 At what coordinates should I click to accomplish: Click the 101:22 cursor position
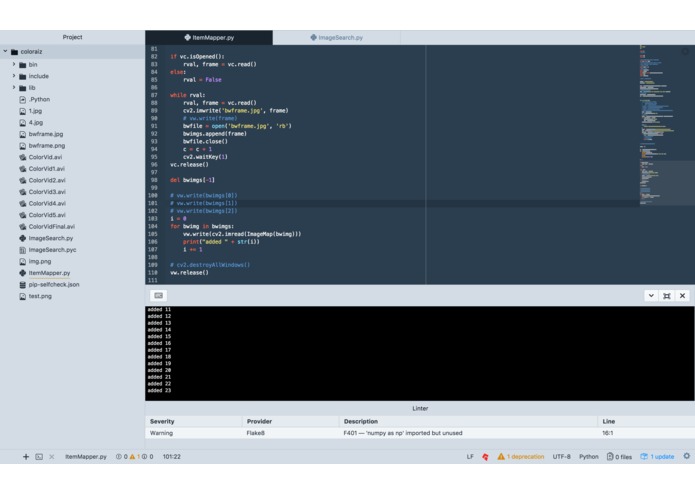click(x=172, y=456)
